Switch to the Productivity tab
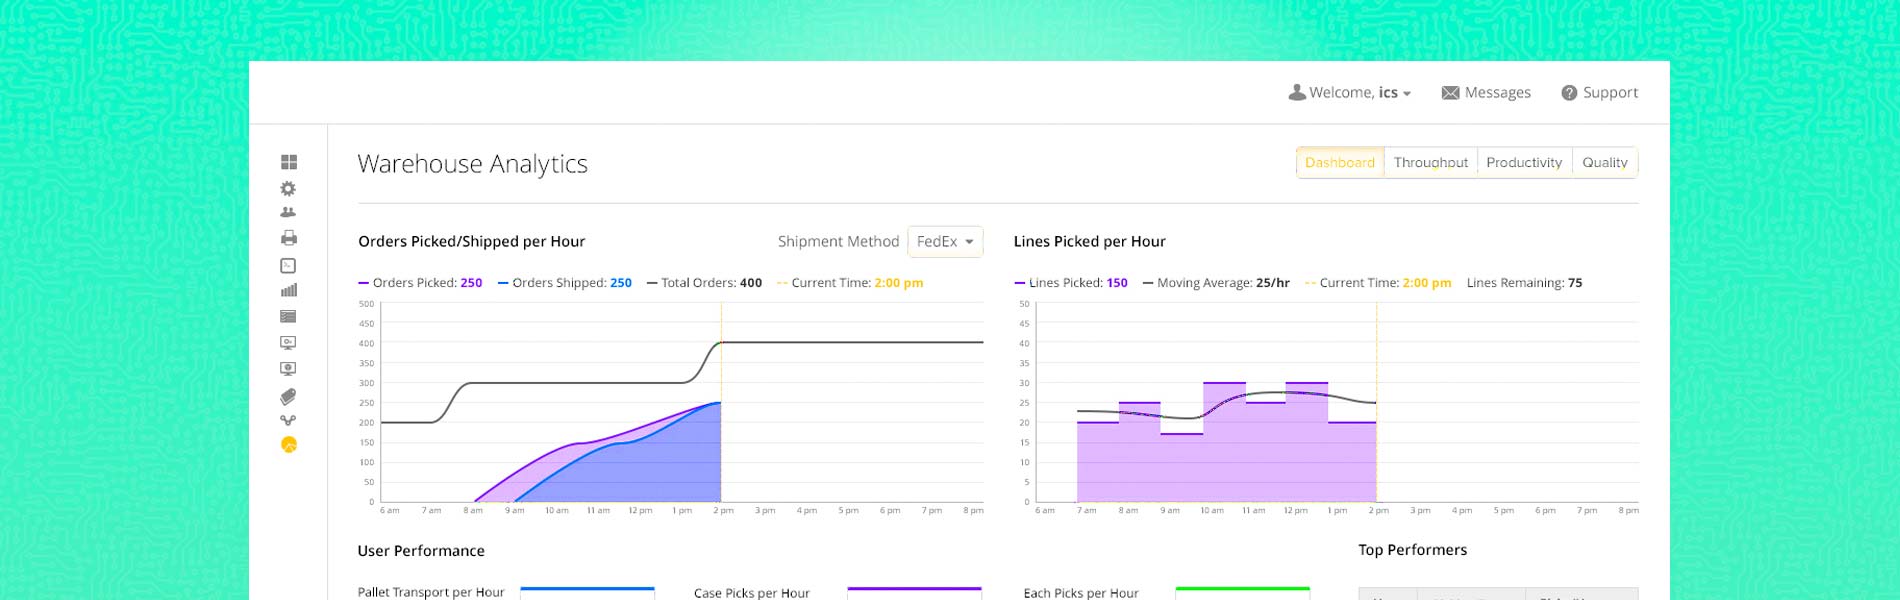The width and height of the screenshot is (1900, 600). (x=1524, y=163)
